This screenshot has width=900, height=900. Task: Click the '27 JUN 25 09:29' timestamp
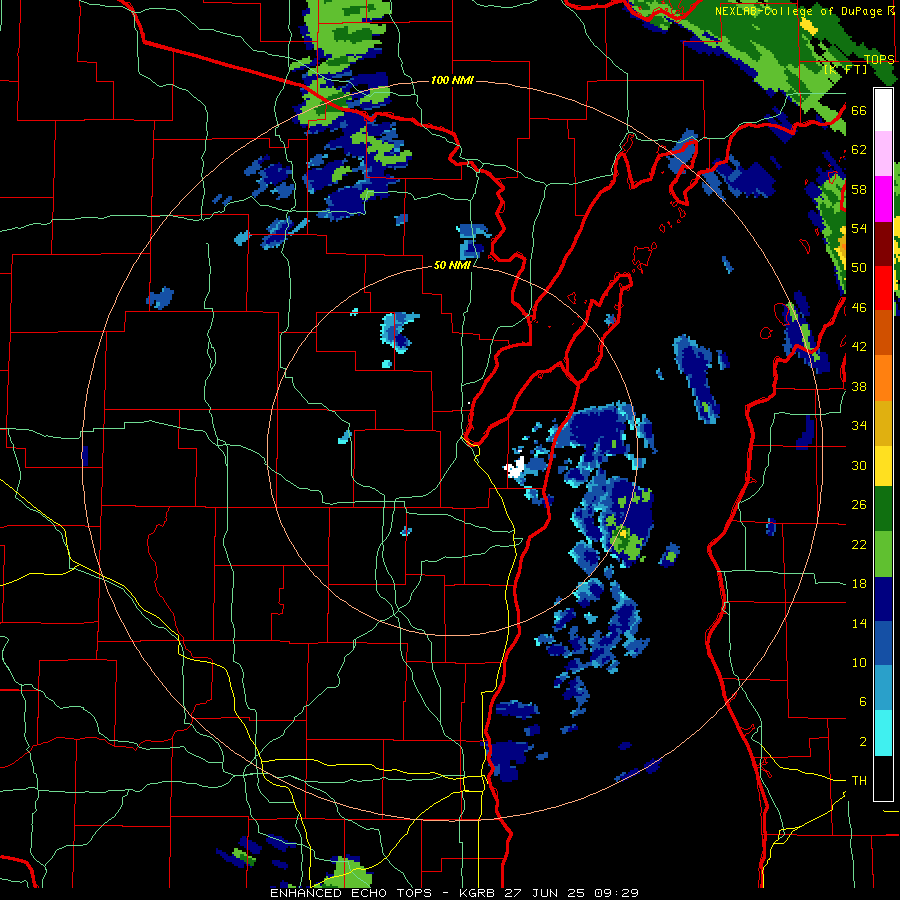click(572, 893)
